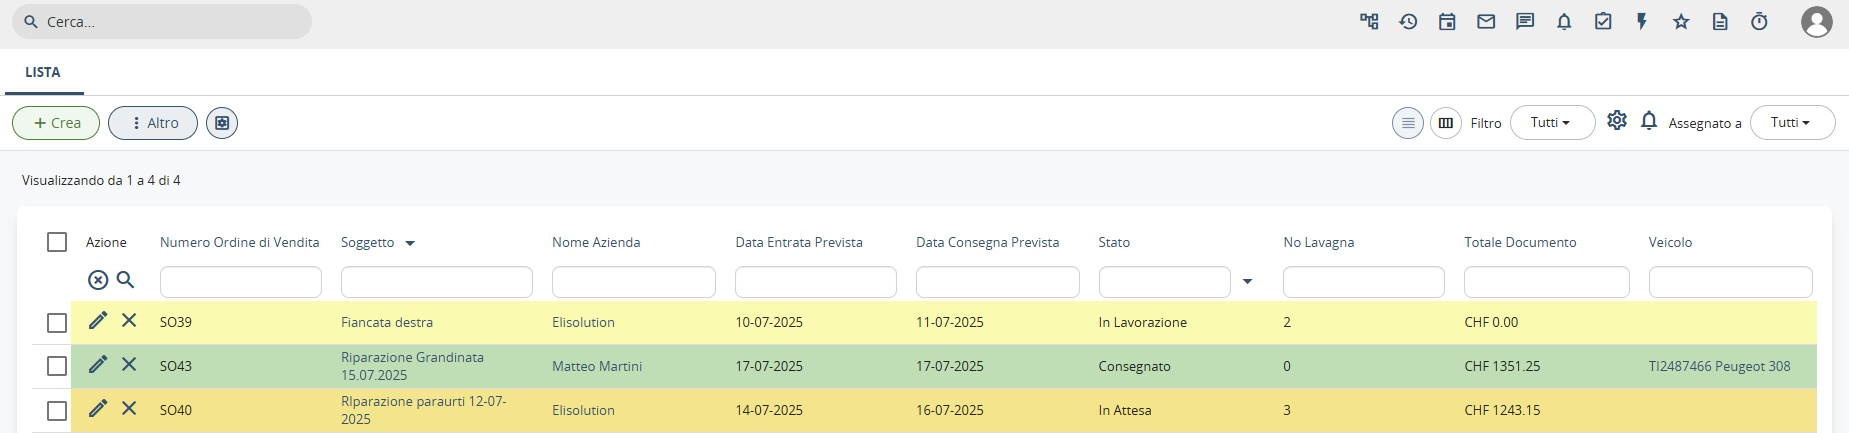Viewport: 1849px width, 433px height.
Task: Open the calendar icon in top bar
Action: (1447, 22)
